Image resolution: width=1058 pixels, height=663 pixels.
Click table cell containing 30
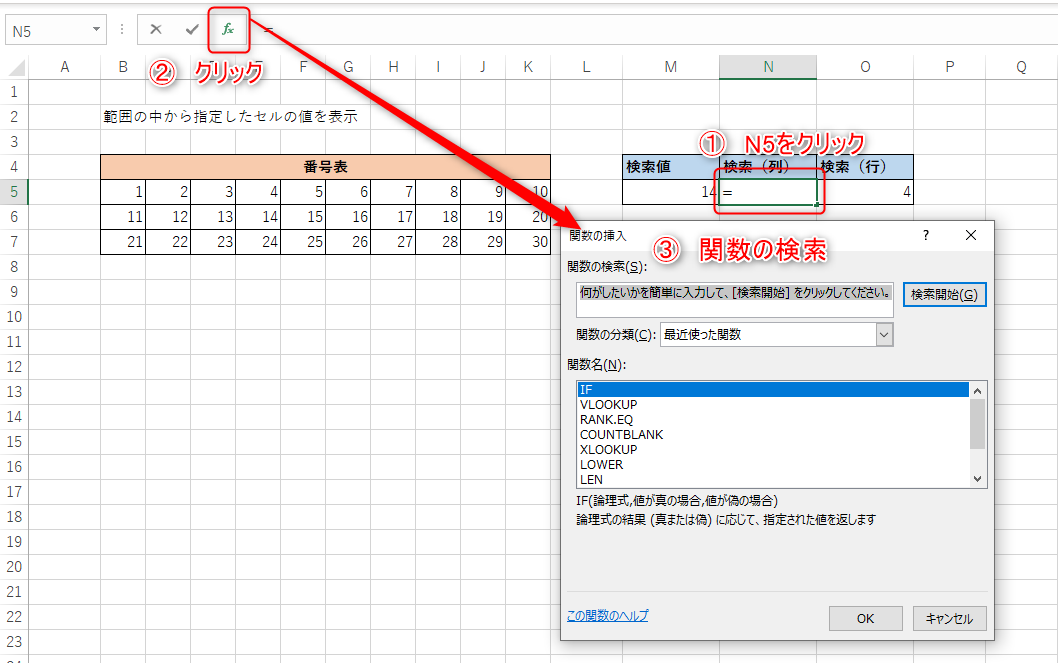point(528,241)
